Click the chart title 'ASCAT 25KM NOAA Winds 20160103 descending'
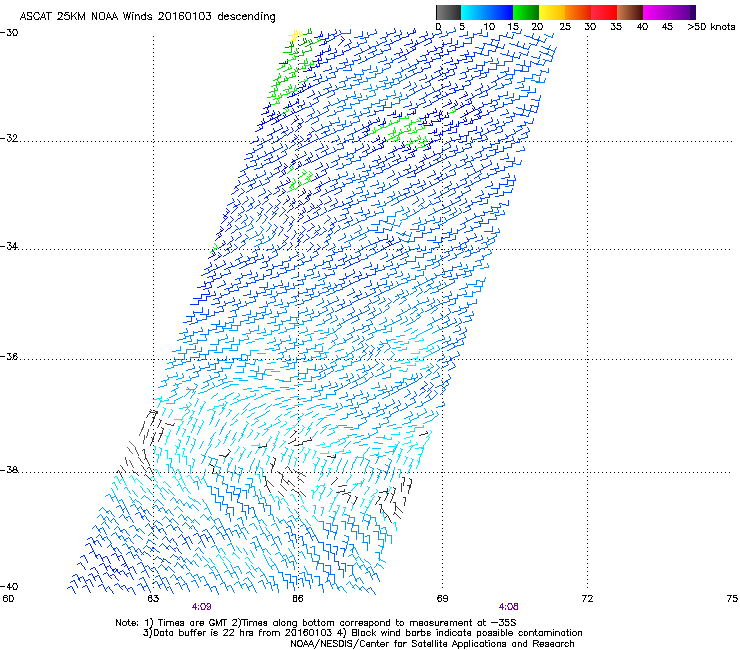Screen dimensions: 740x650 pyautogui.click(x=147, y=16)
